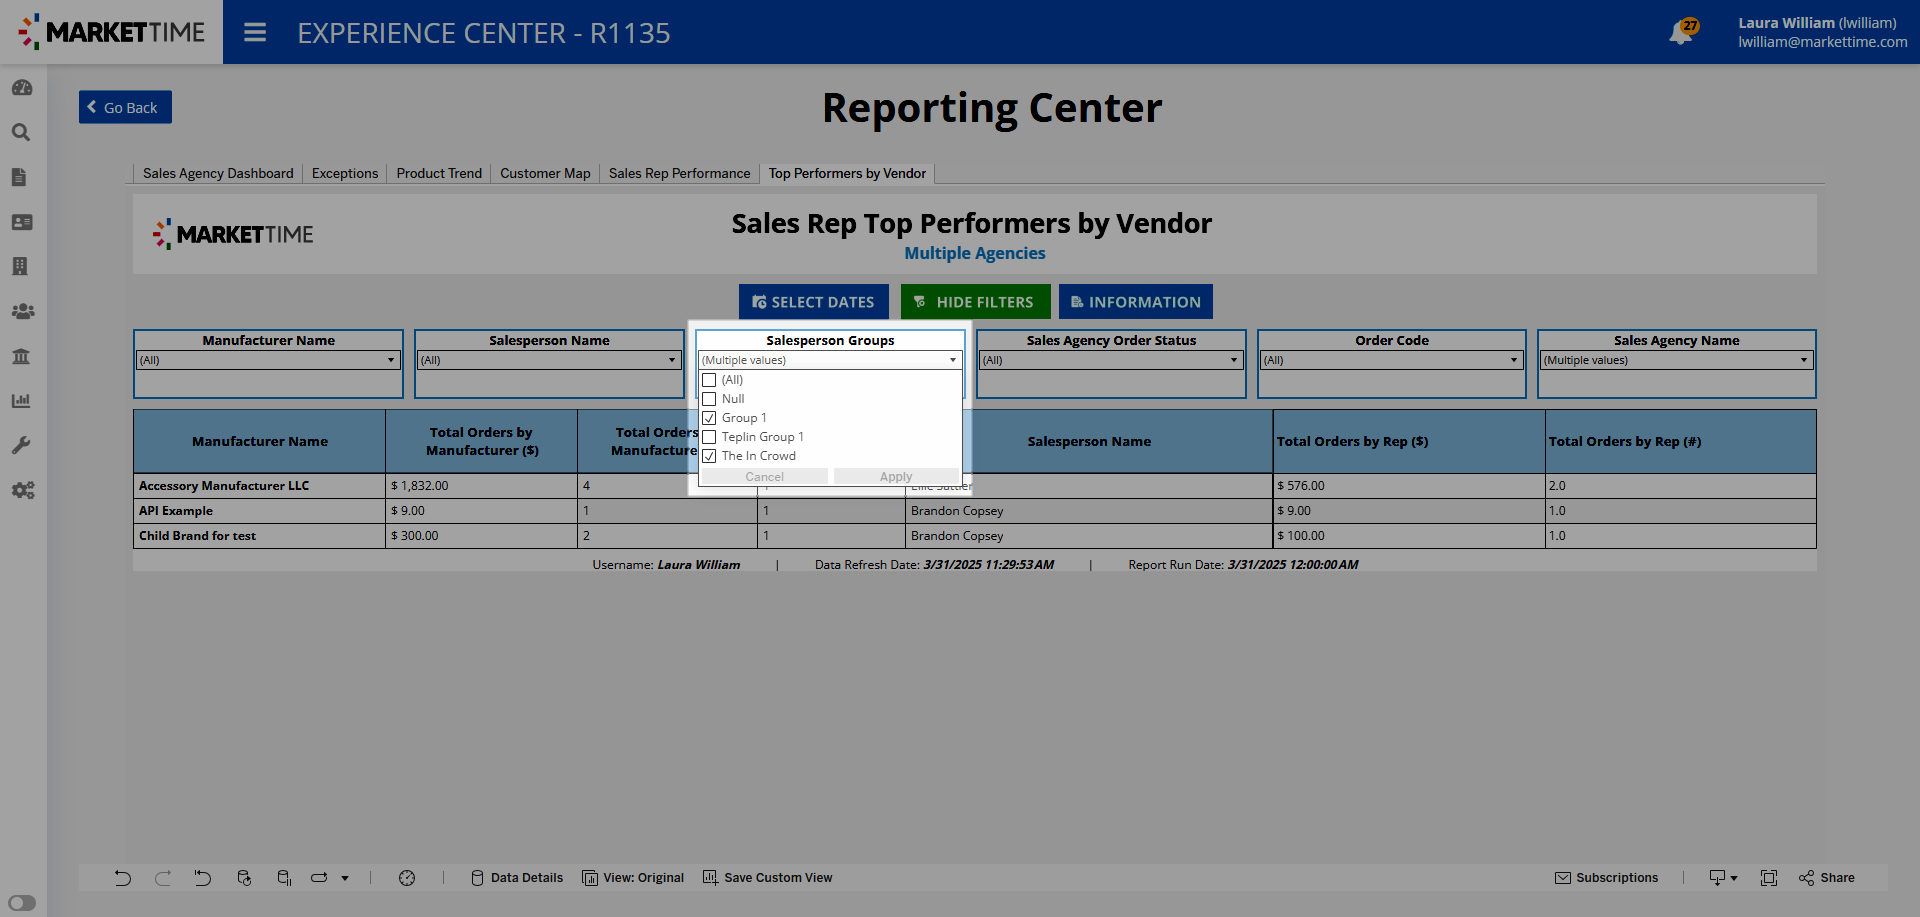
Task: Click the Tableau undo icon
Action: coord(122,878)
